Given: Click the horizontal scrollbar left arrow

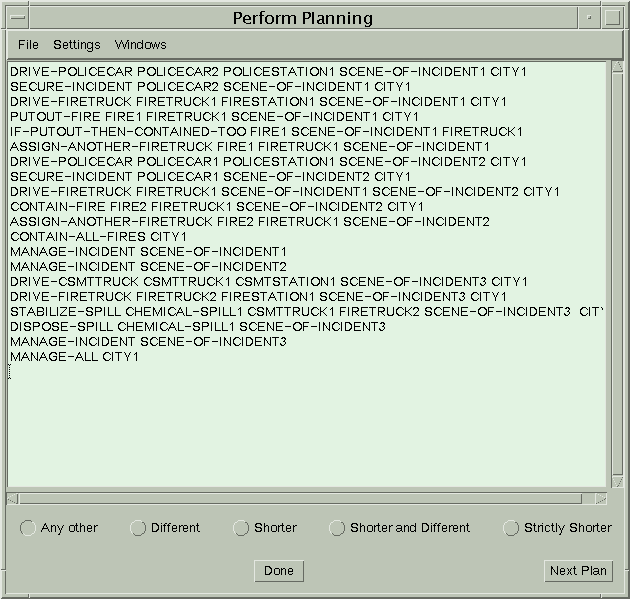Looking at the screenshot, I should pyautogui.click(x=13, y=498).
